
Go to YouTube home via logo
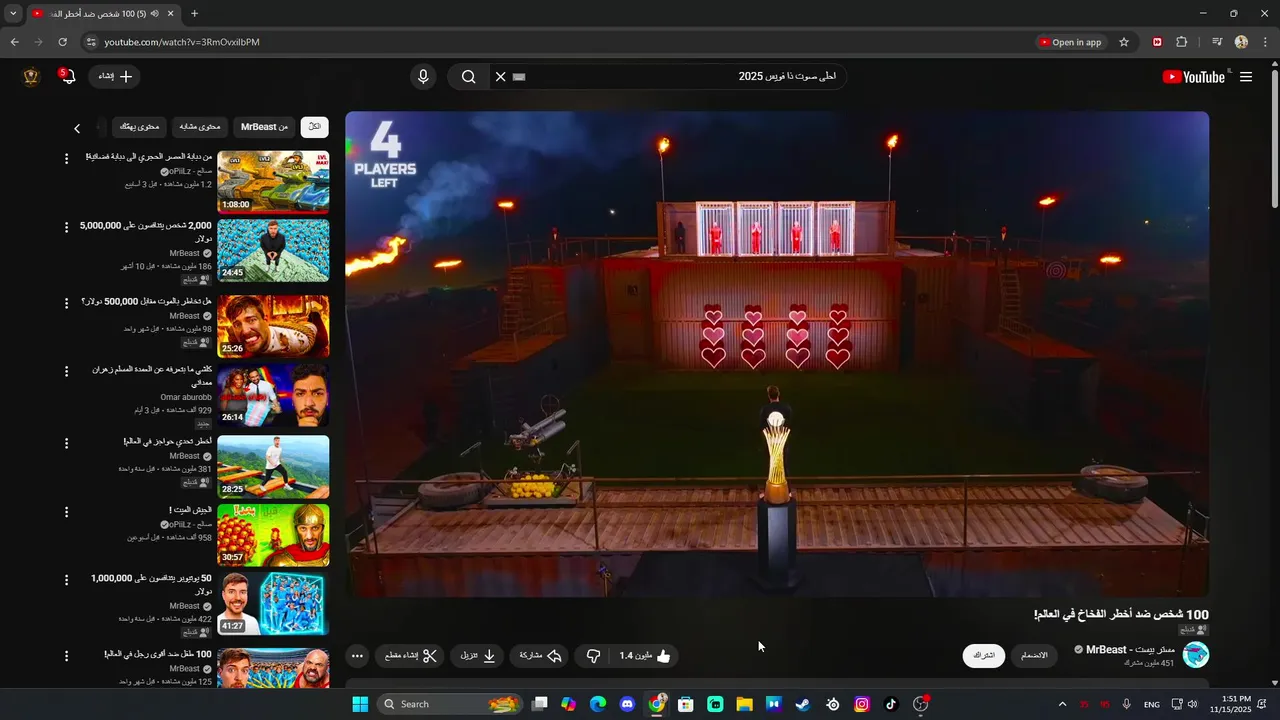[x=1194, y=77]
